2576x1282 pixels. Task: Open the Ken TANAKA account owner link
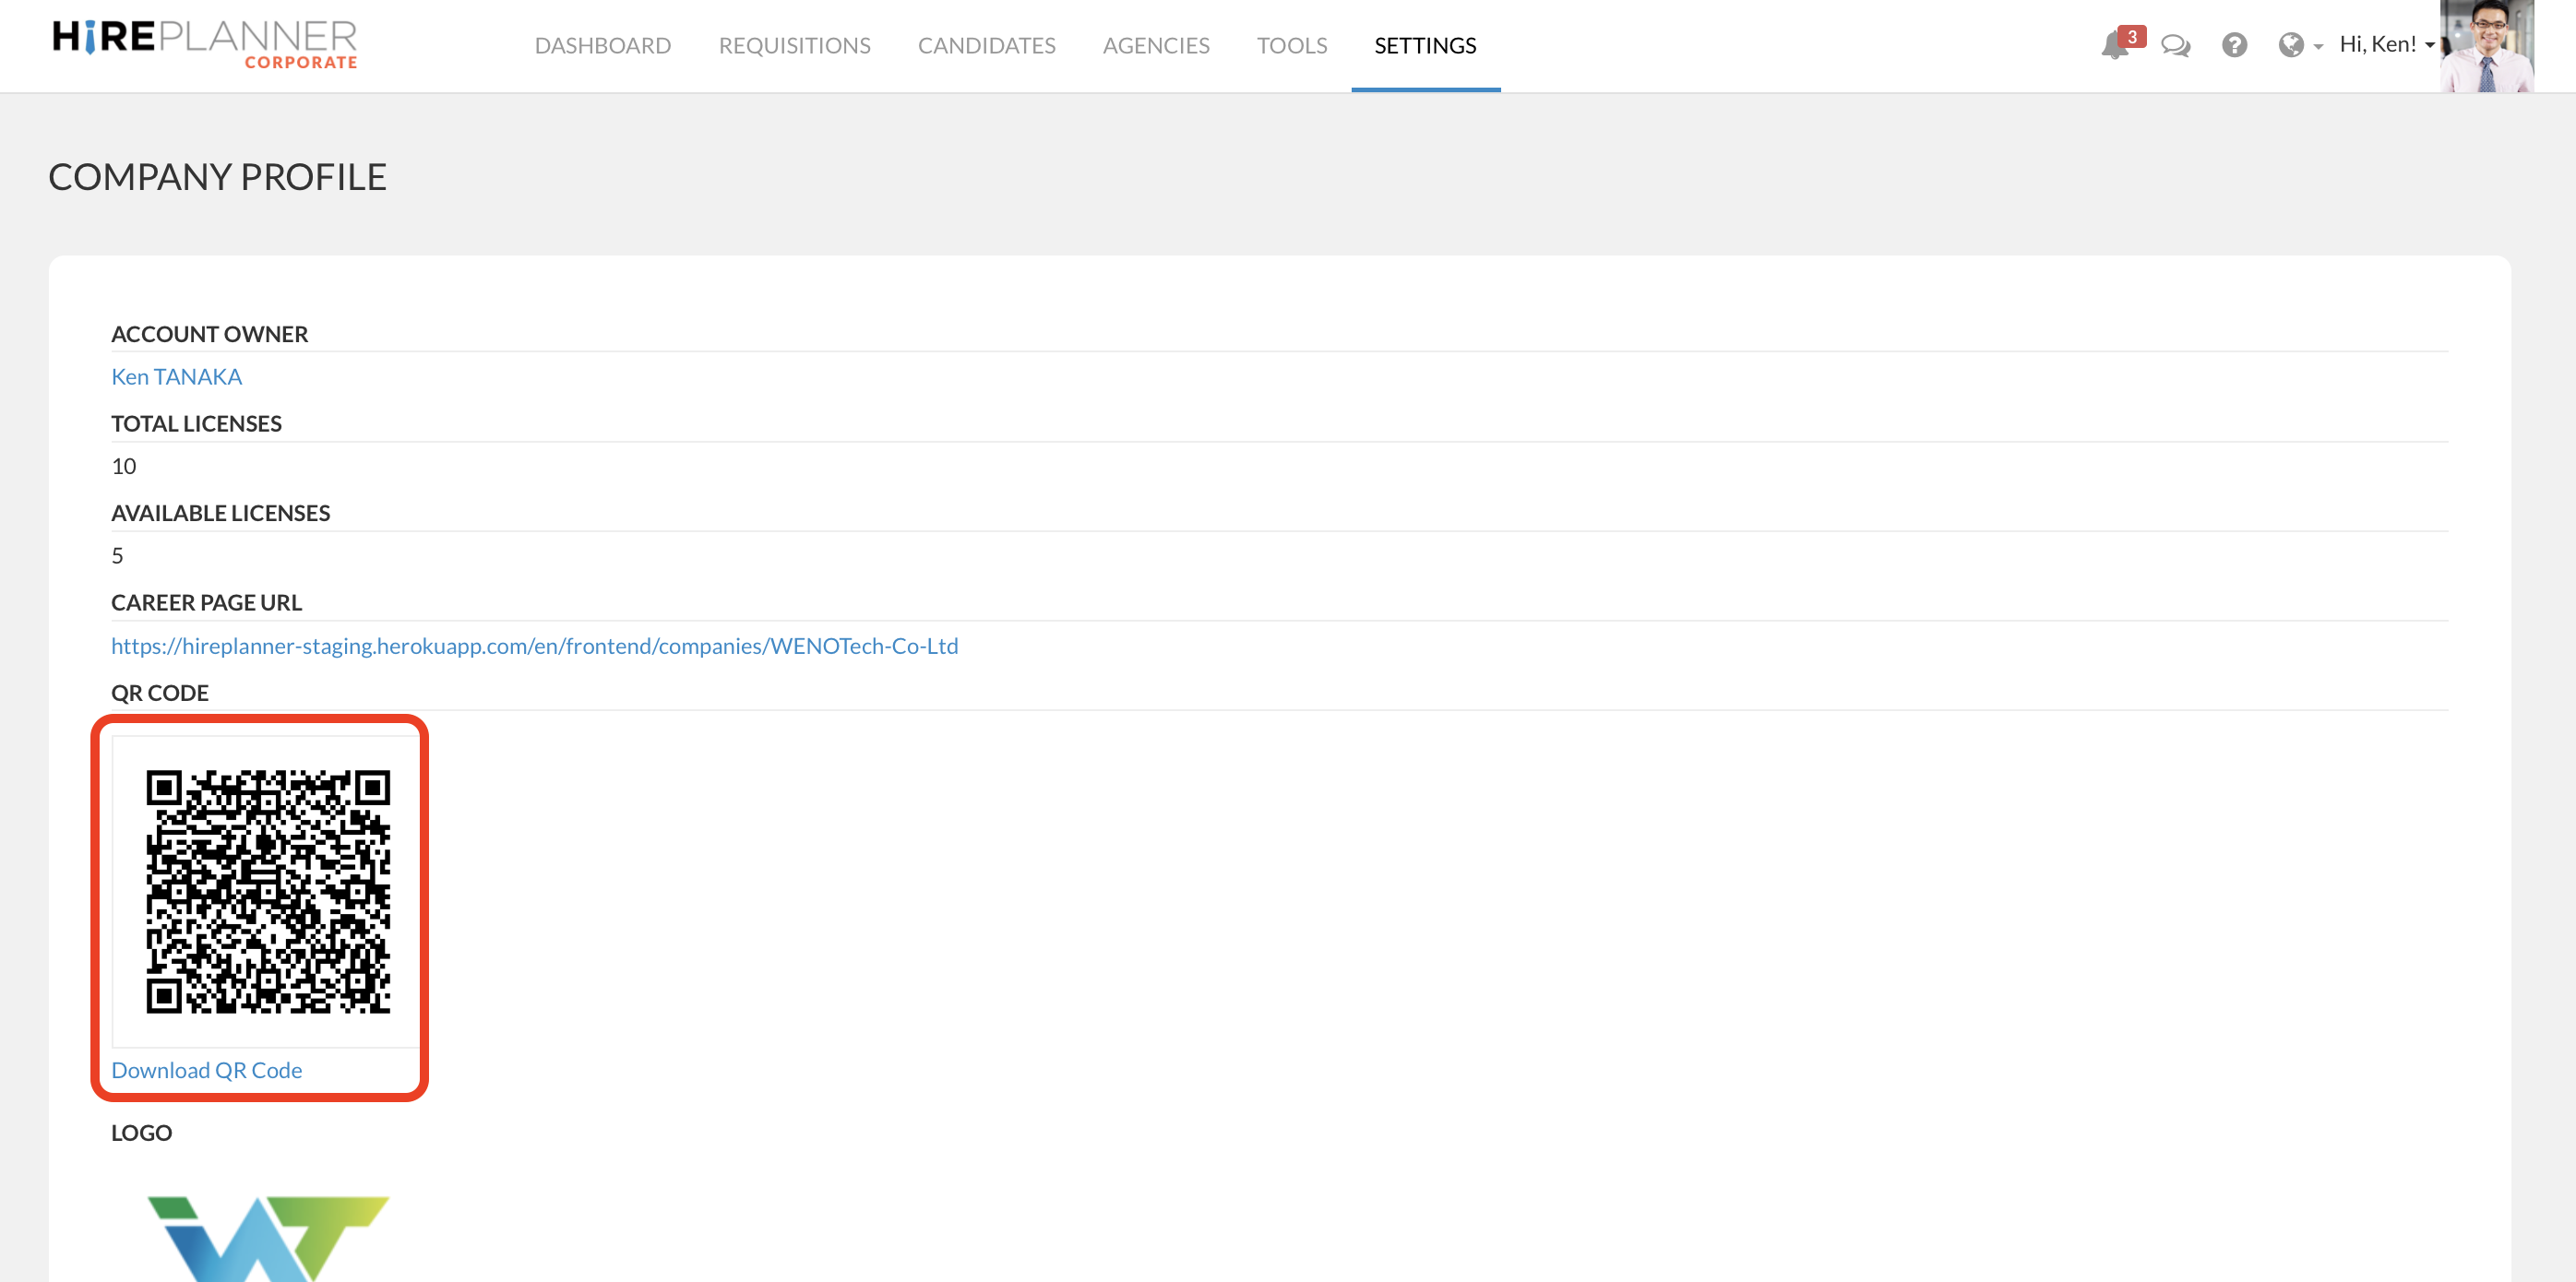(176, 376)
